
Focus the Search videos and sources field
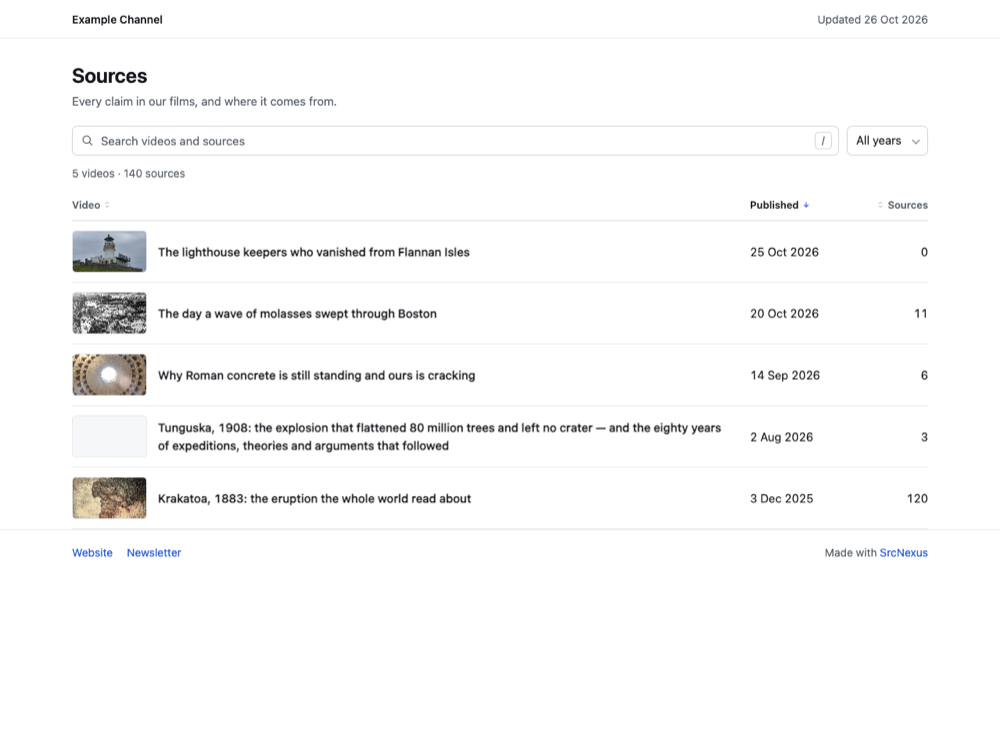(455, 141)
